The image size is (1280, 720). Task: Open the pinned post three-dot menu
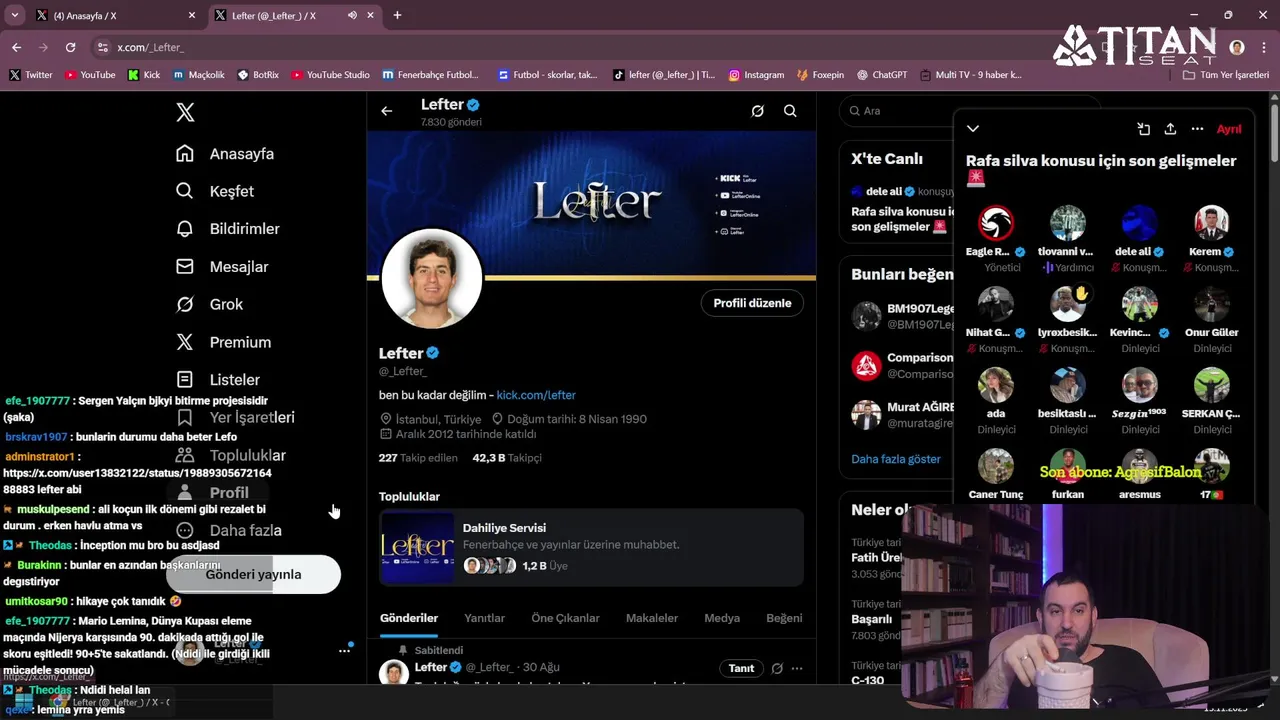[x=797, y=668]
